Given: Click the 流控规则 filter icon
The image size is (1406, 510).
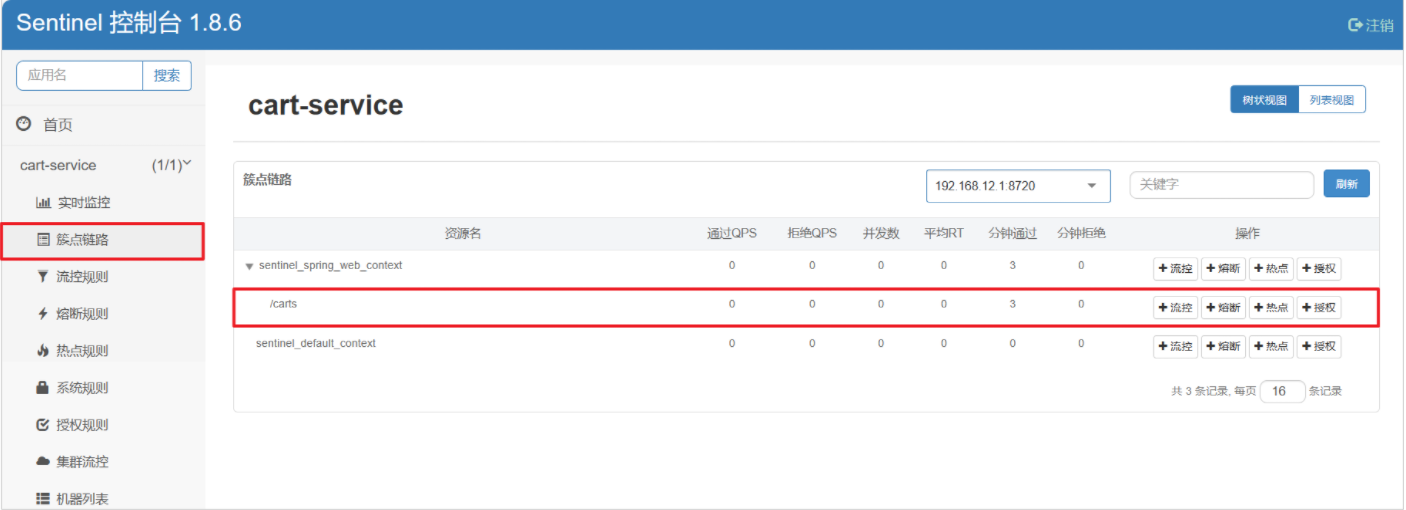Looking at the screenshot, I should [x=43, y=276].
